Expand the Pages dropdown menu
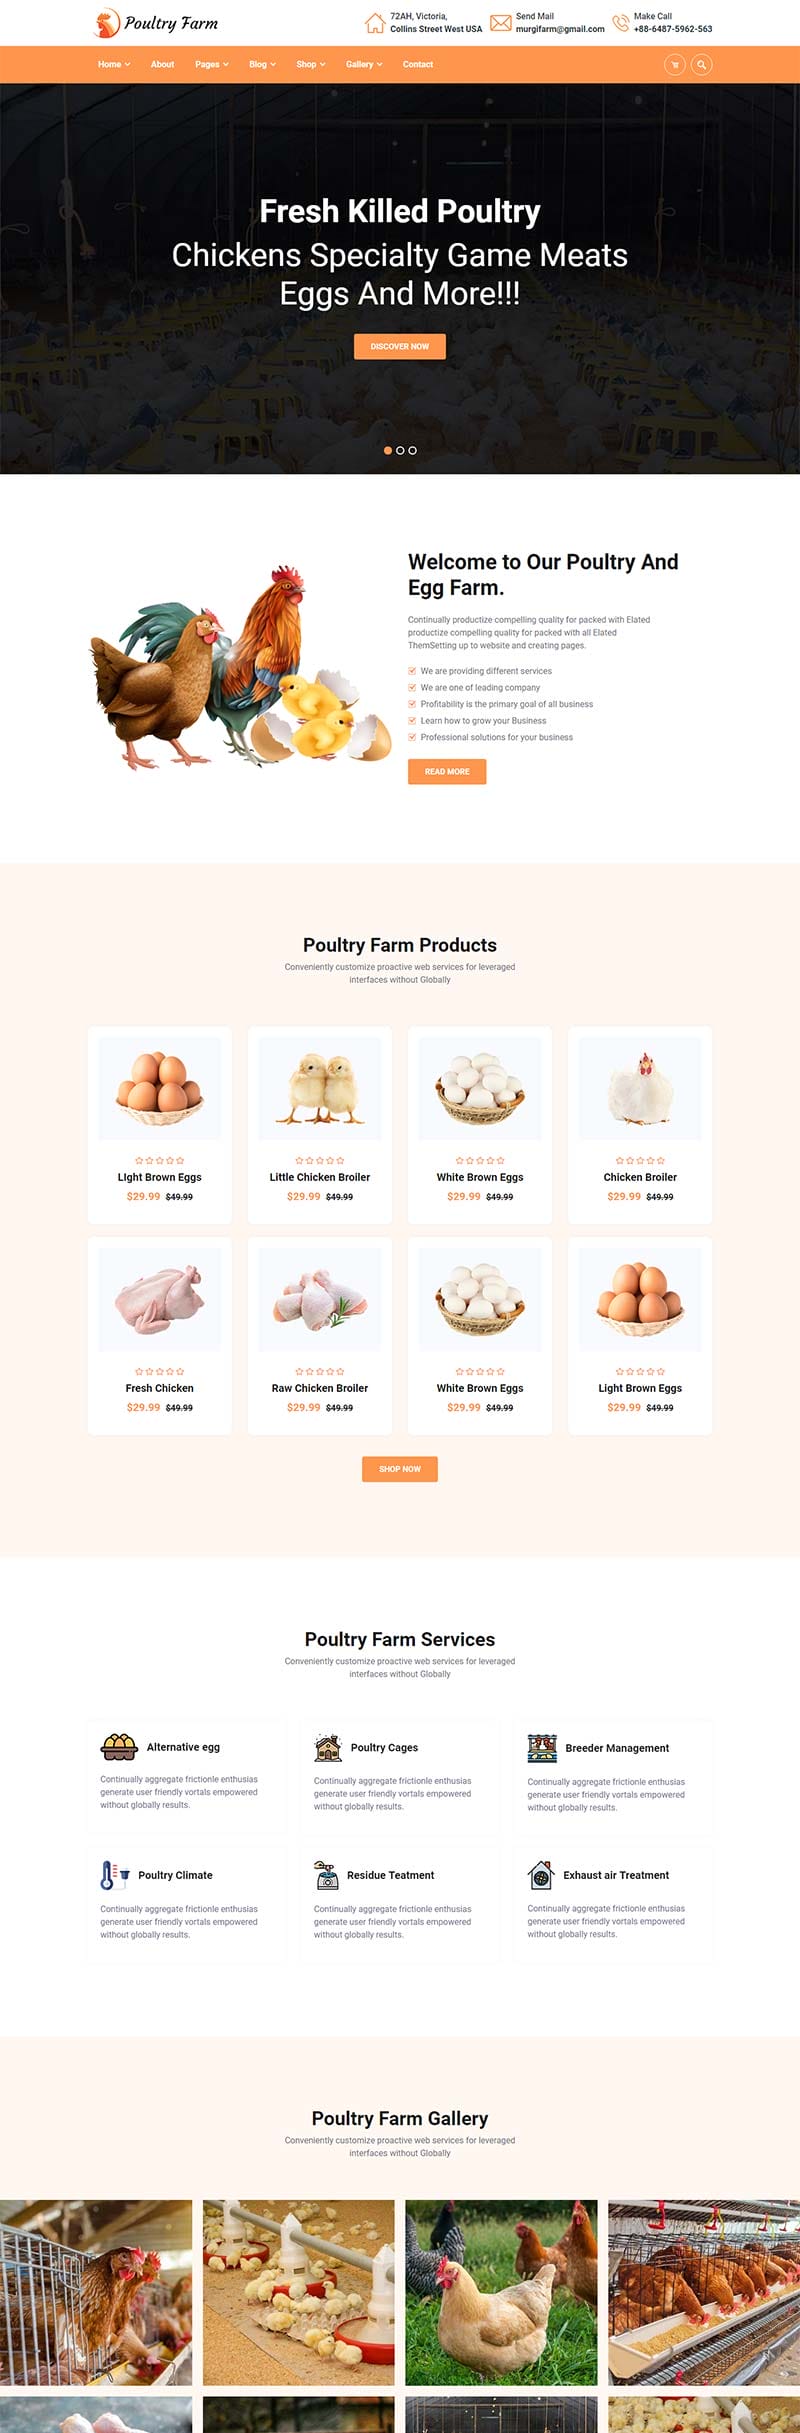This screenshot has height=2433, width=800. point(212,64)
